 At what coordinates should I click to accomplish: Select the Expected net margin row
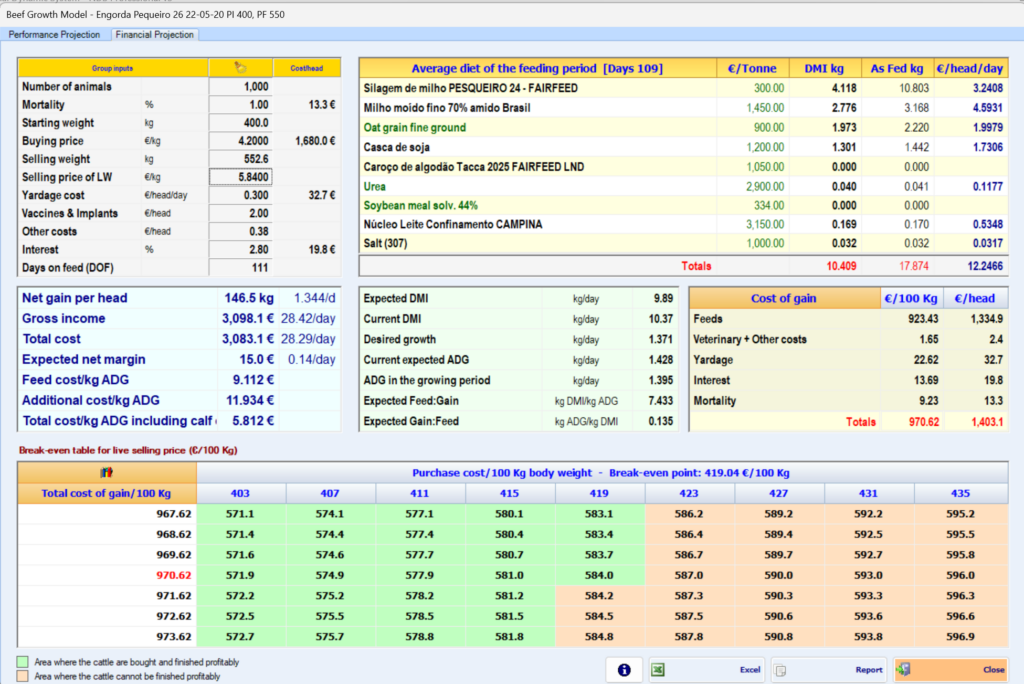click(x=179, y=359)
